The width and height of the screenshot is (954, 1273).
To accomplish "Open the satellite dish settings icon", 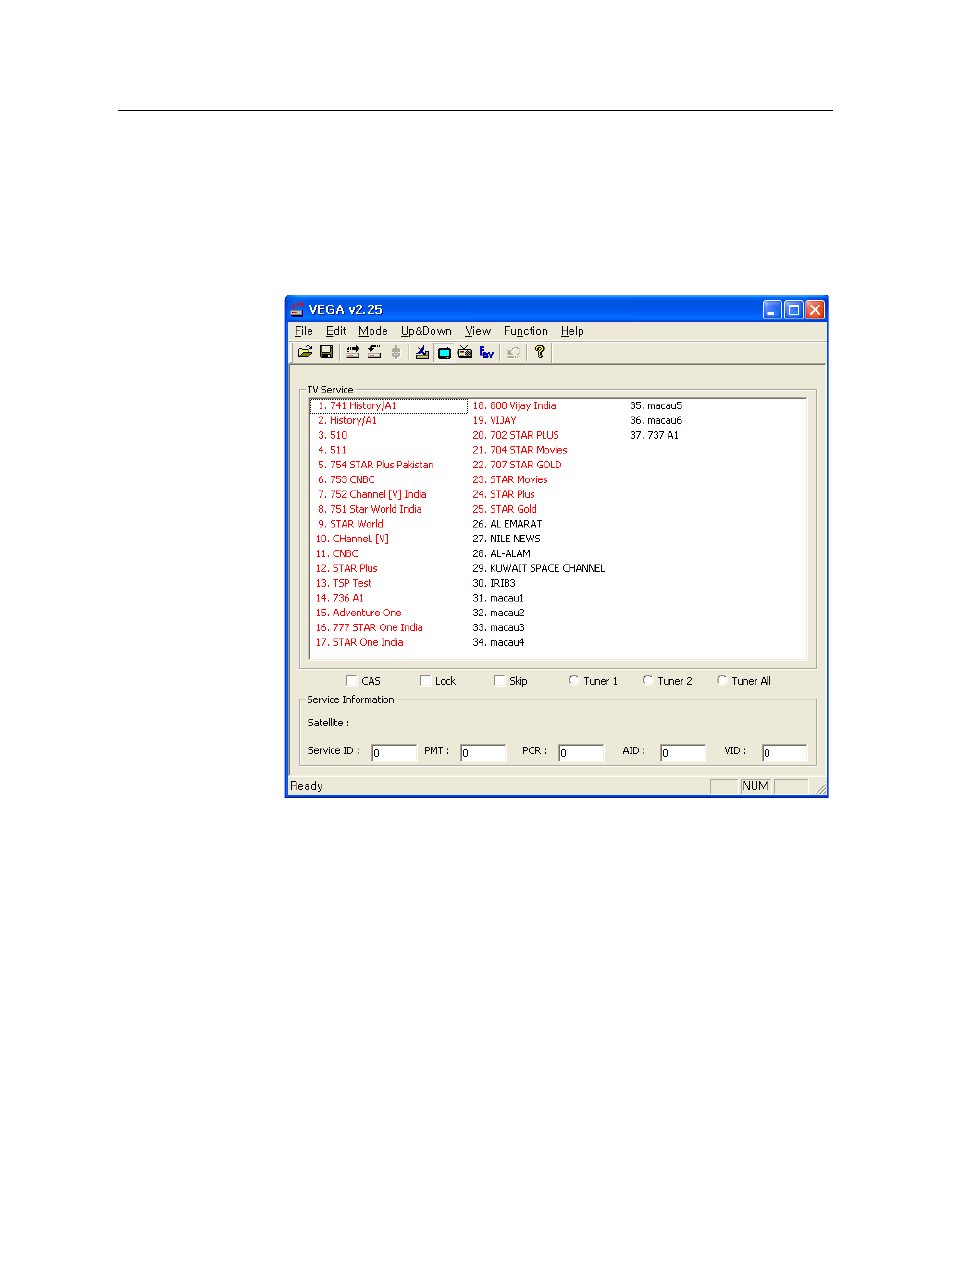I will point(422,352).
